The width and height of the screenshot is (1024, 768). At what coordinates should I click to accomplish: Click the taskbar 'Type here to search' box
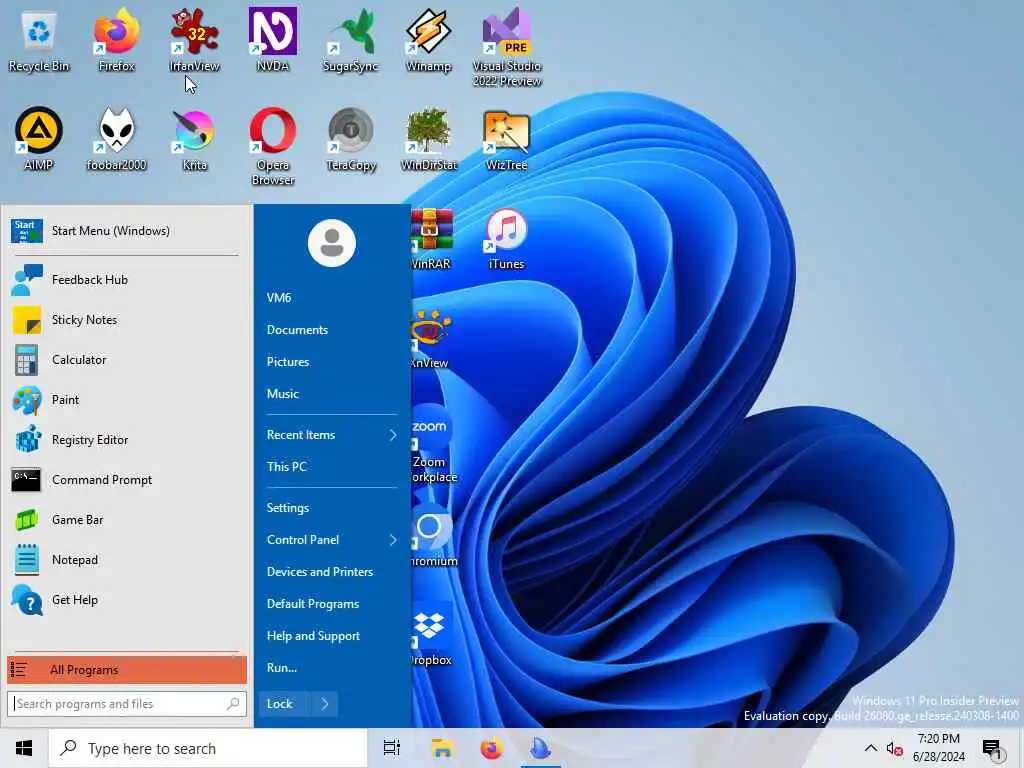click(x=208, y=748)
